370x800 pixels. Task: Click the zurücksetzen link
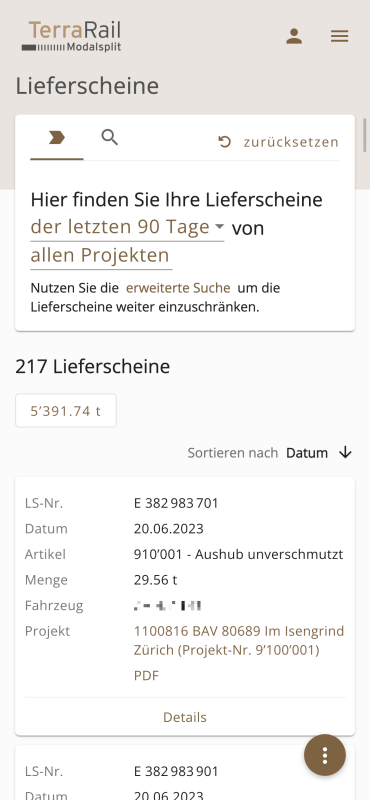click(291, 142)
